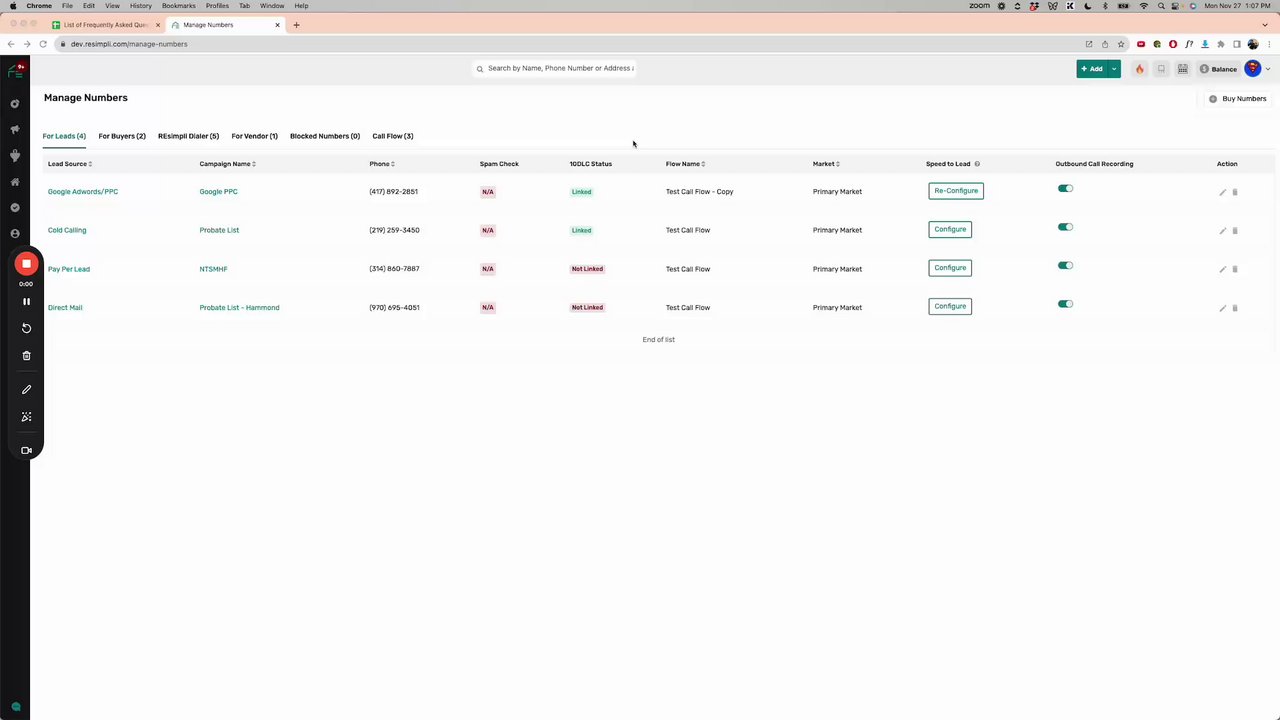Edit the Cold Calling row pencil icon
This screenshot has height=720, width=1280.
1222,231
